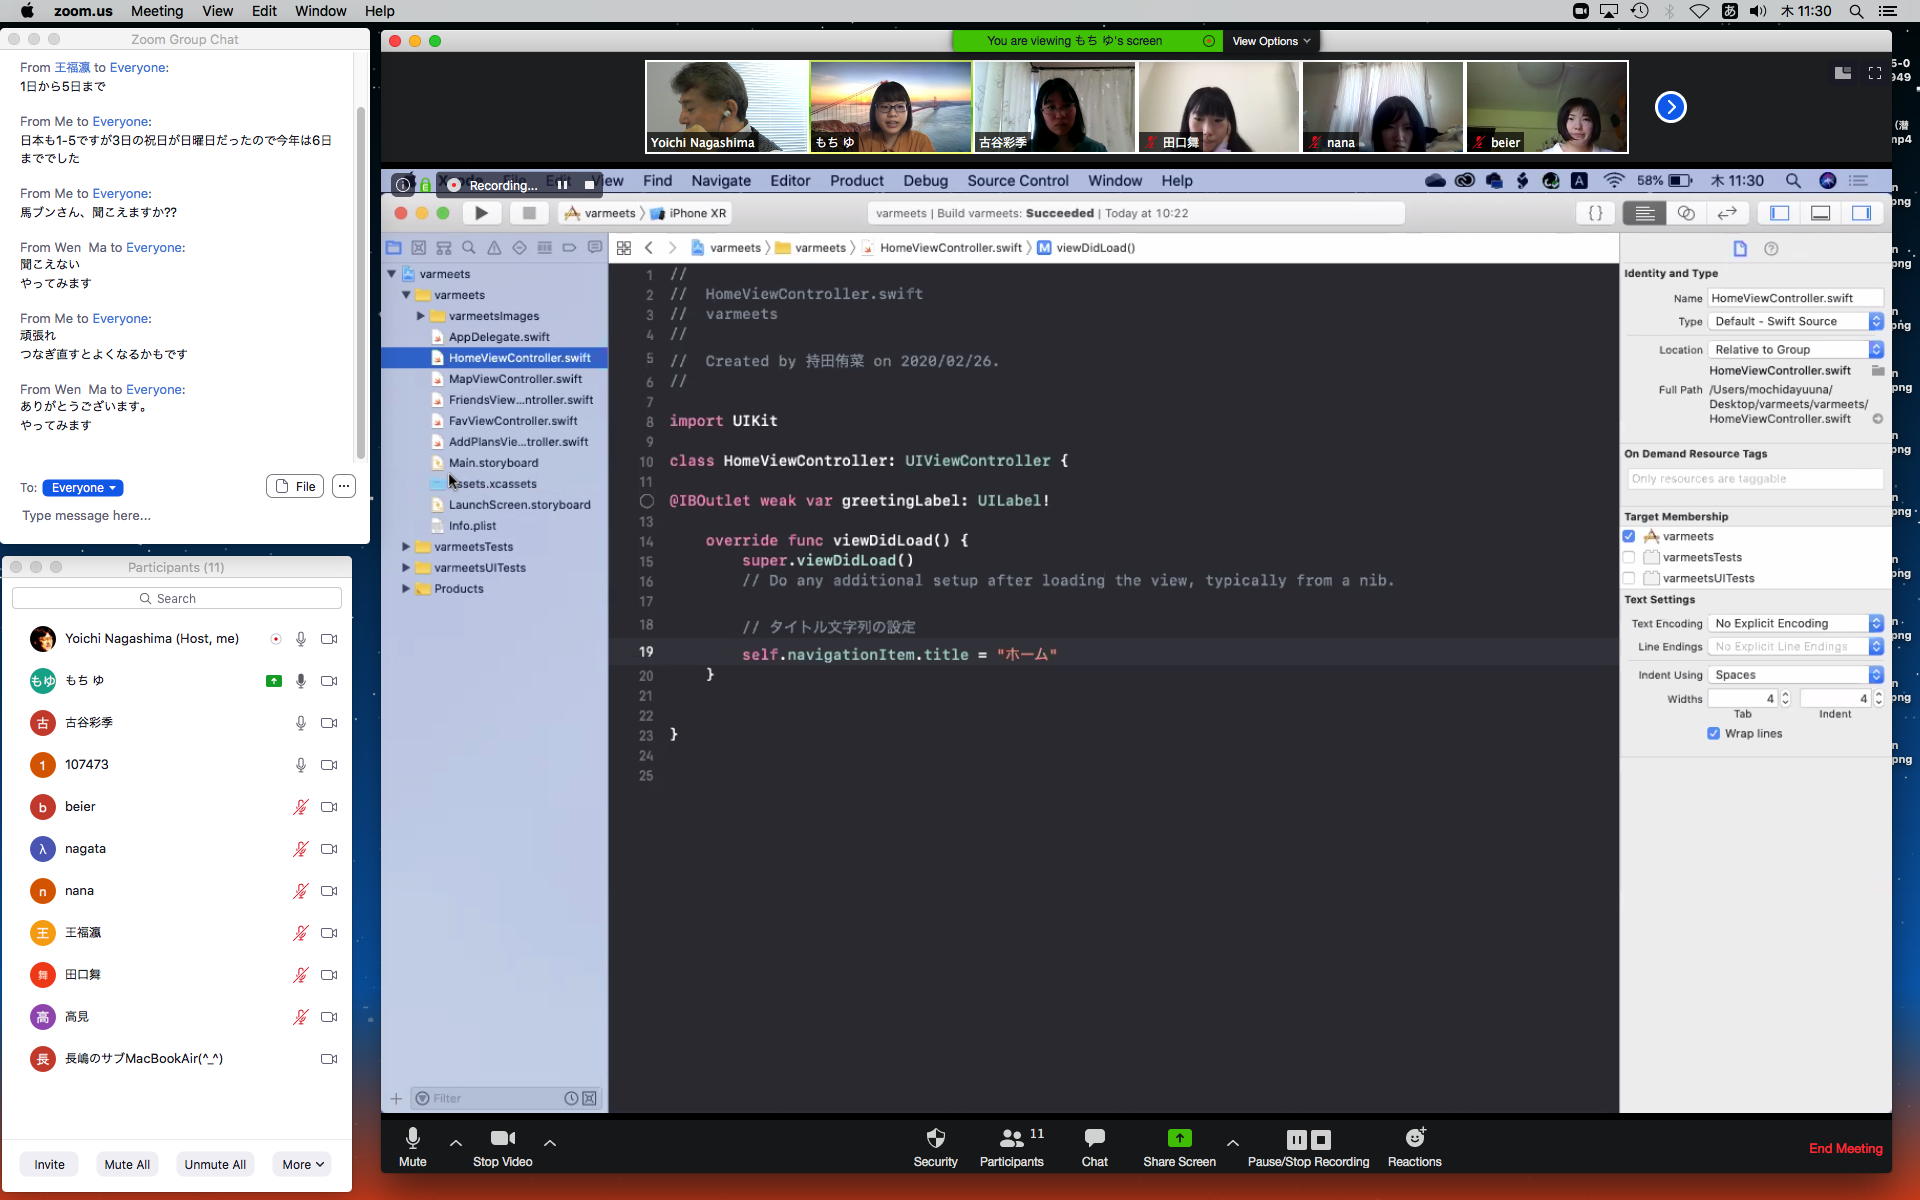
Task: Toggle the varmeets target membership checkbox
Action: pos(1629,536)
